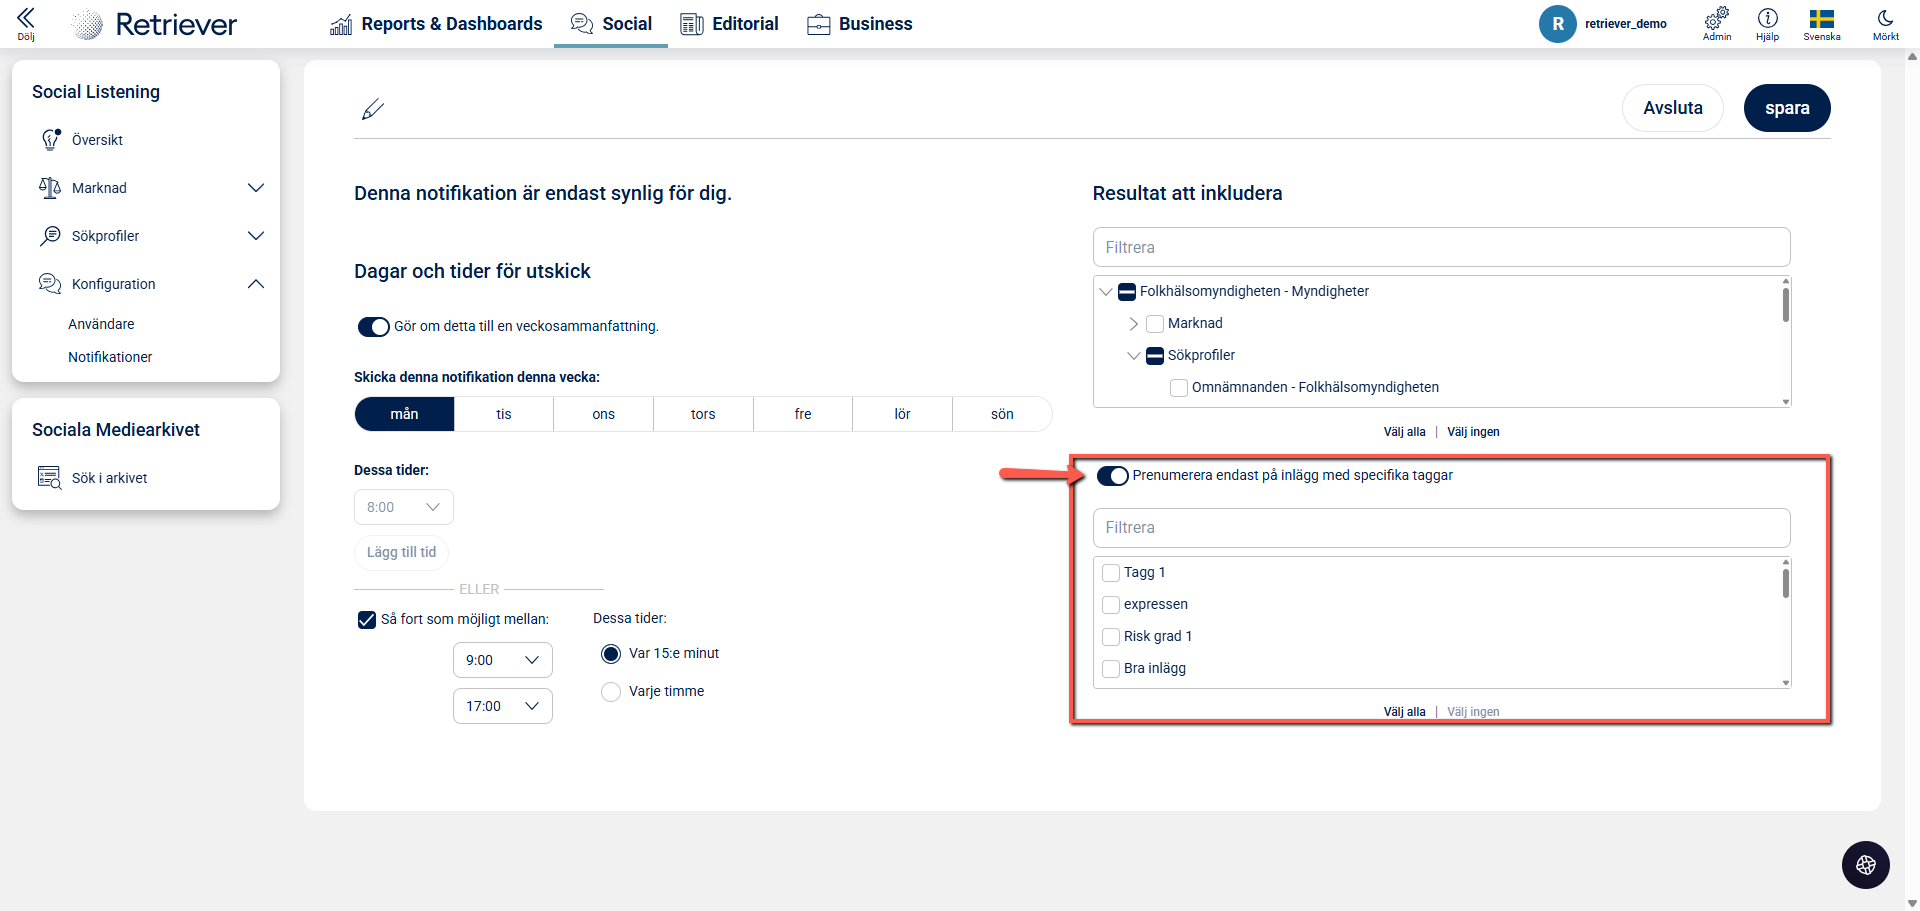
Task: Collapse the Konfiguration sidebar section
Action: 256,284
